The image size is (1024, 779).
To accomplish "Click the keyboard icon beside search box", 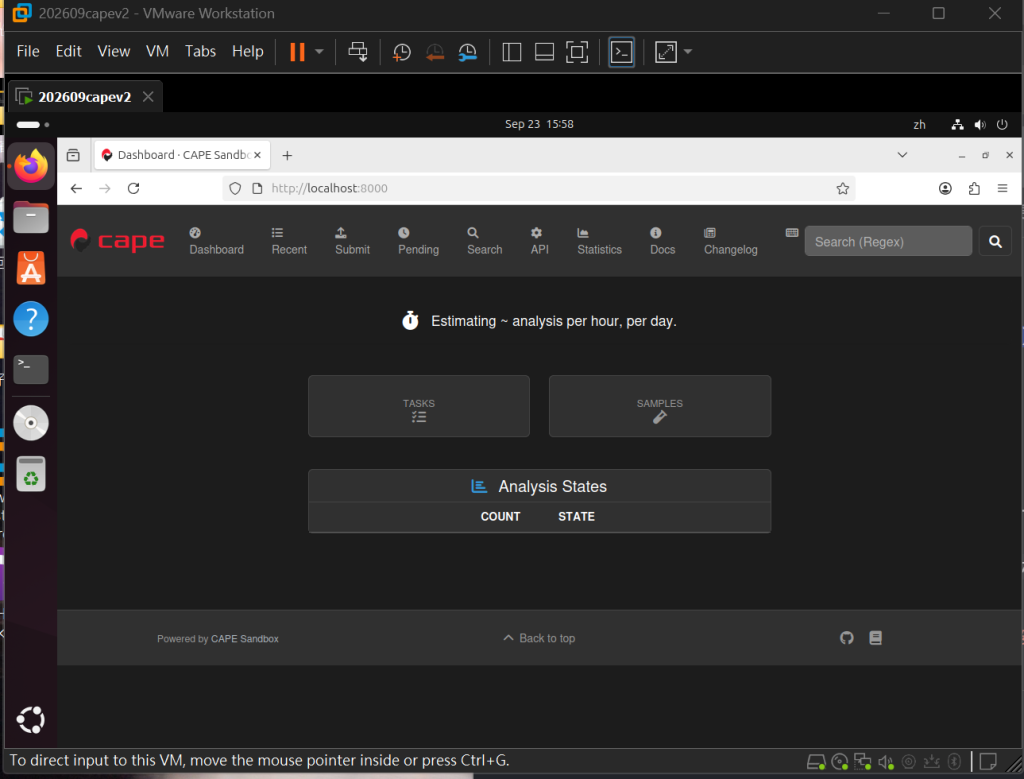I will [x=792, y=233].
